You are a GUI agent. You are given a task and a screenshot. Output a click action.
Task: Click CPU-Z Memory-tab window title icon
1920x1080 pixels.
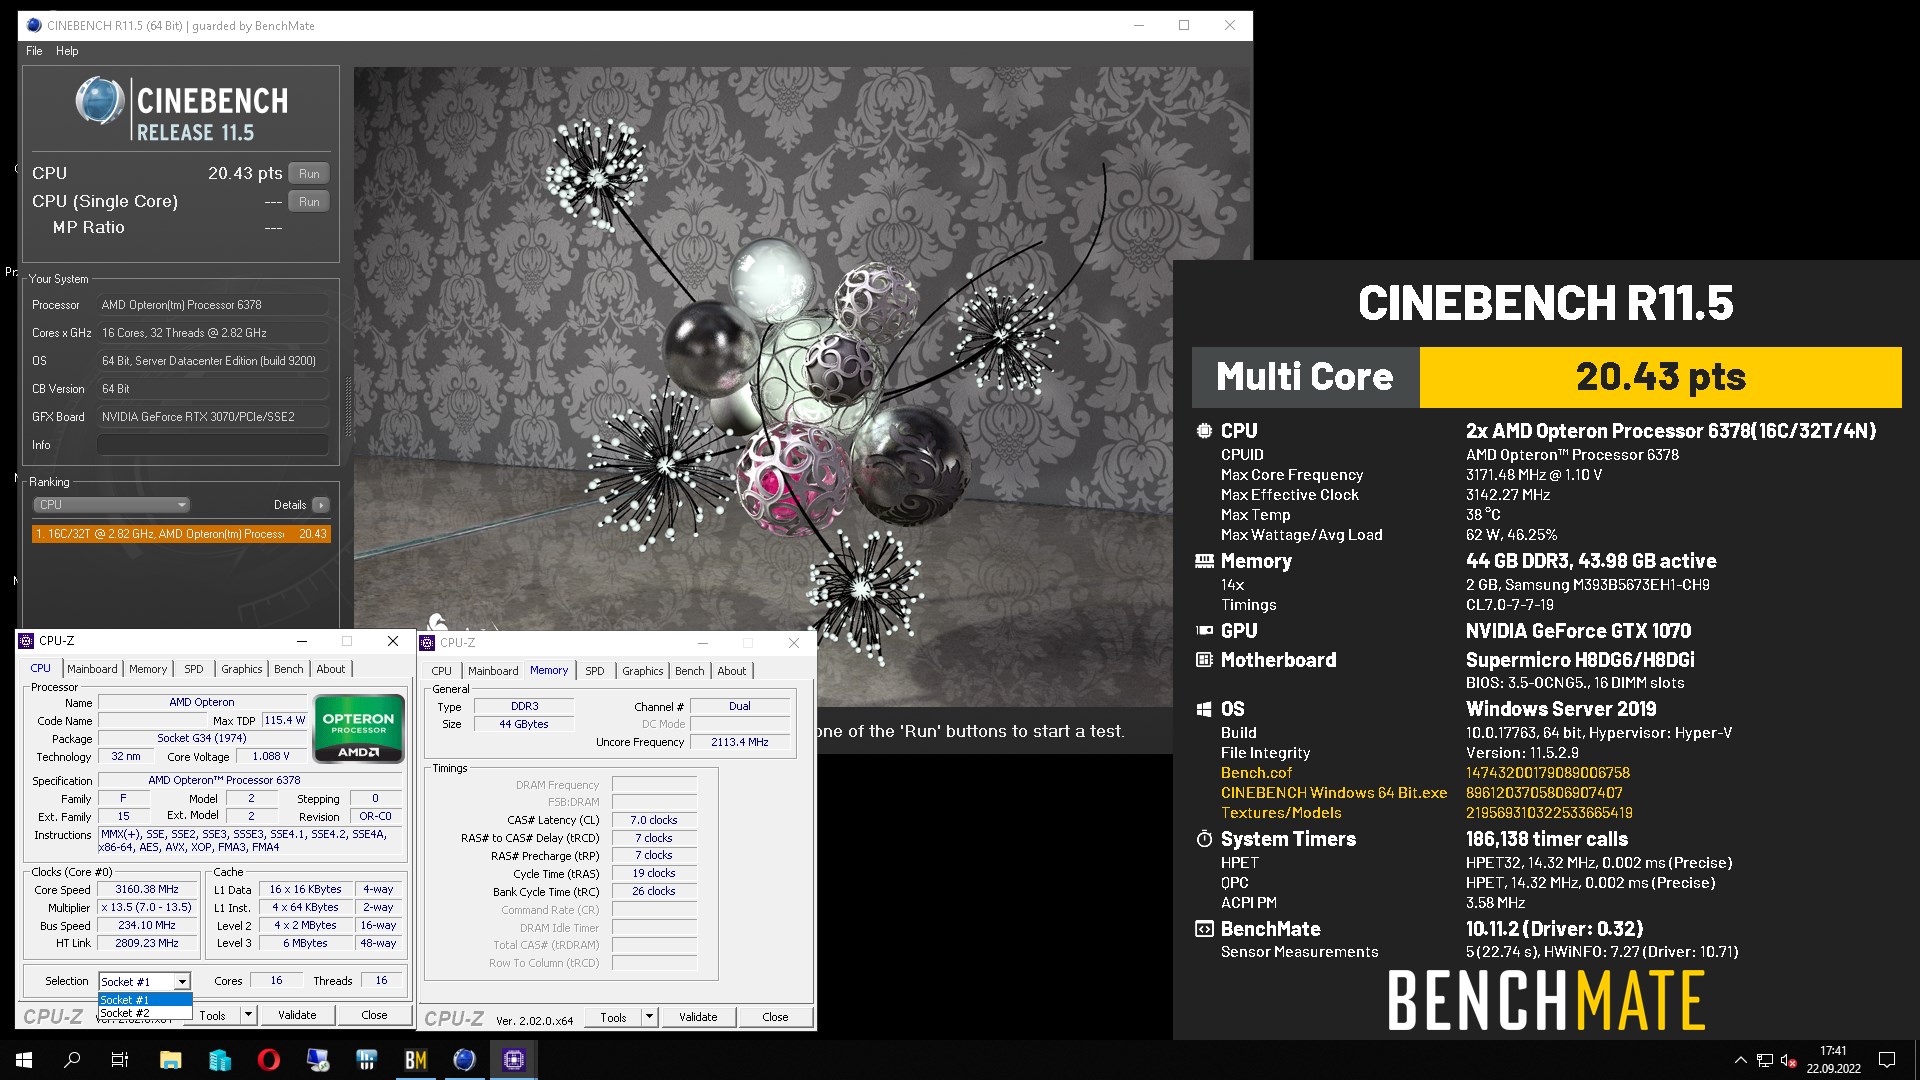point(428,643)
